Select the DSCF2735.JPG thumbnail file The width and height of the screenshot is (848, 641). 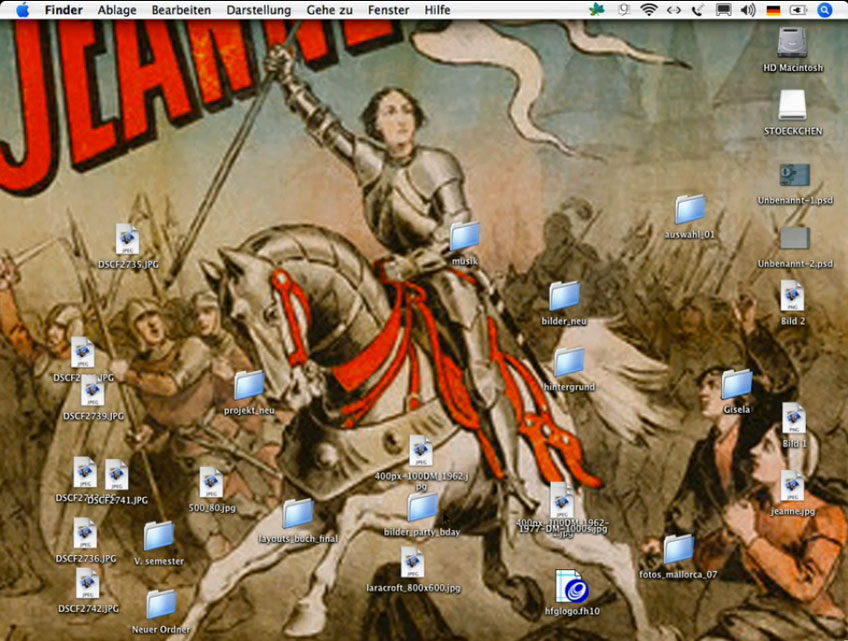pos(127,239)
